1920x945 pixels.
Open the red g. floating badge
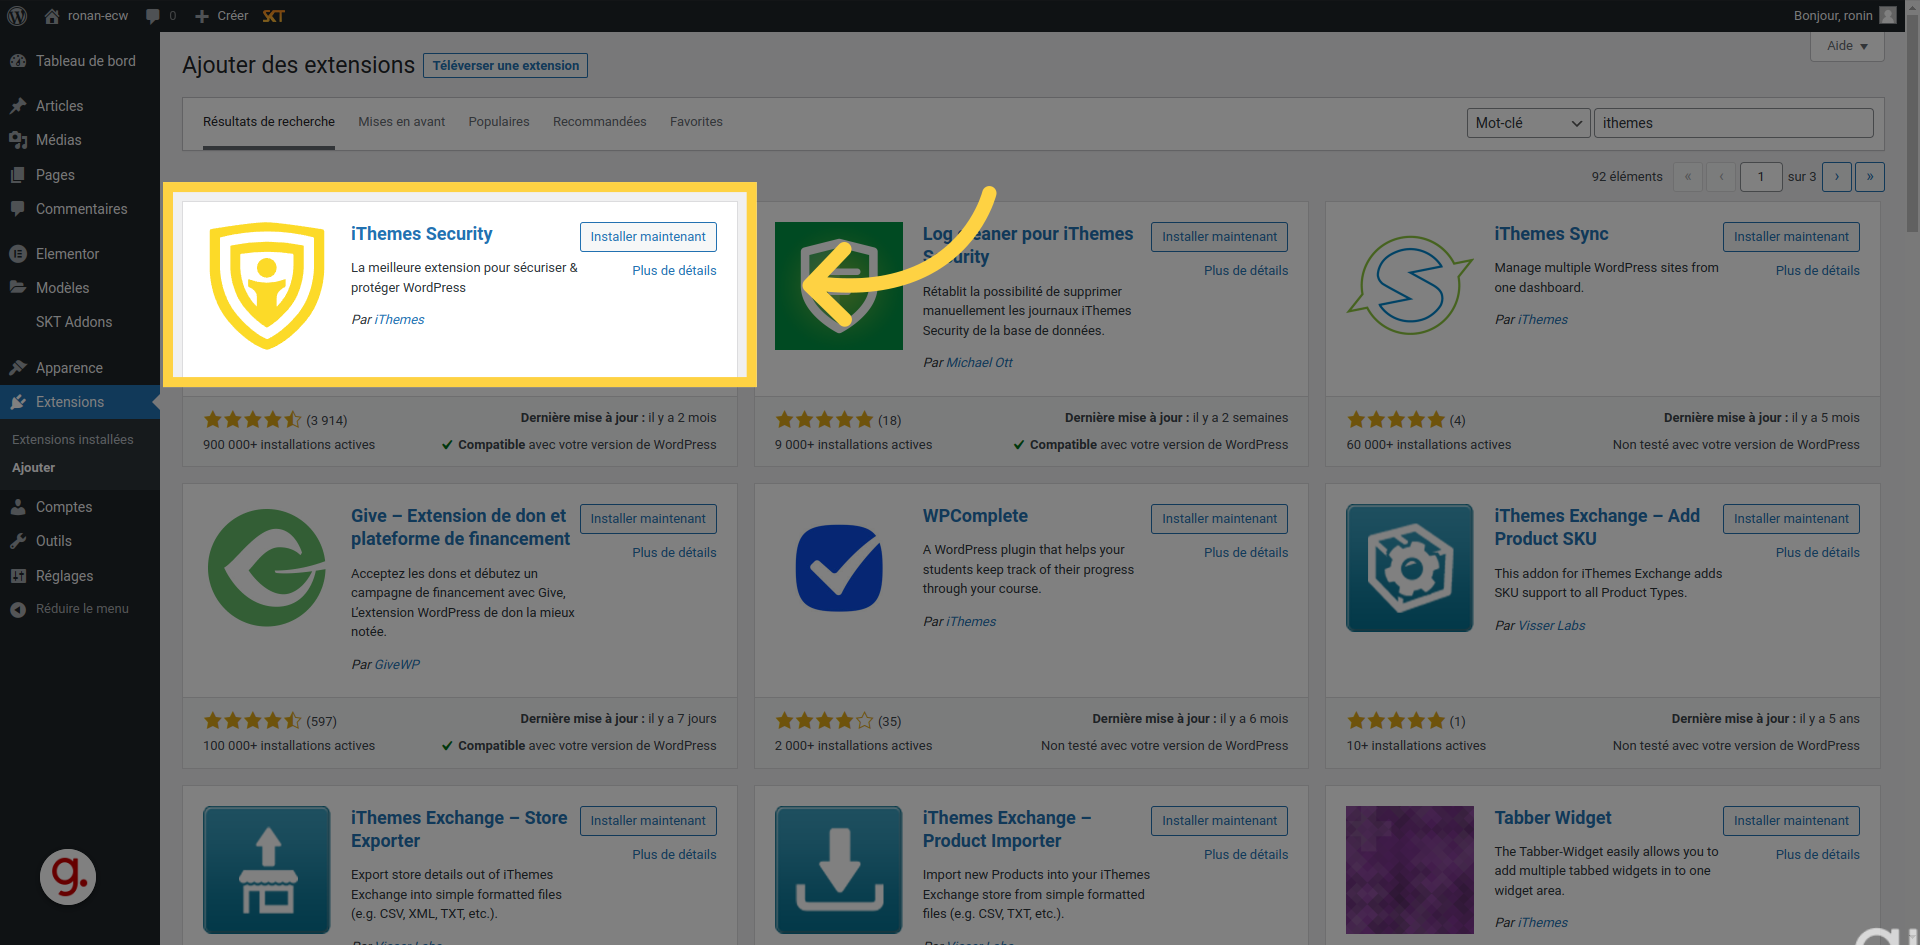[x=68, y=877]
